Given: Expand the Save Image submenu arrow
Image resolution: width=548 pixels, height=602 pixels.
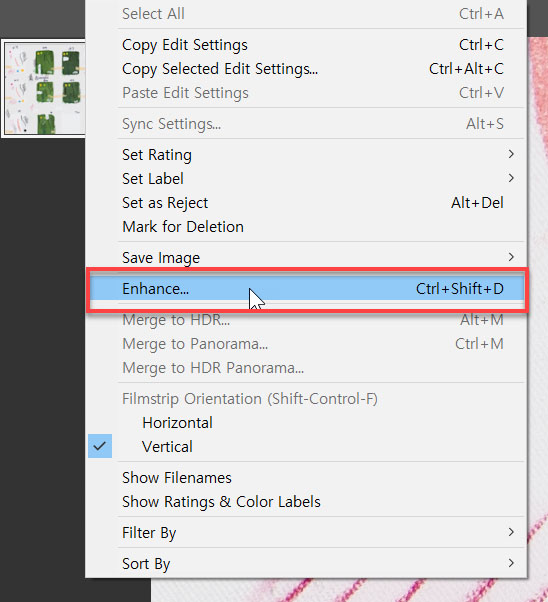Looking at the screenshot, I should (x=511, y=257).
